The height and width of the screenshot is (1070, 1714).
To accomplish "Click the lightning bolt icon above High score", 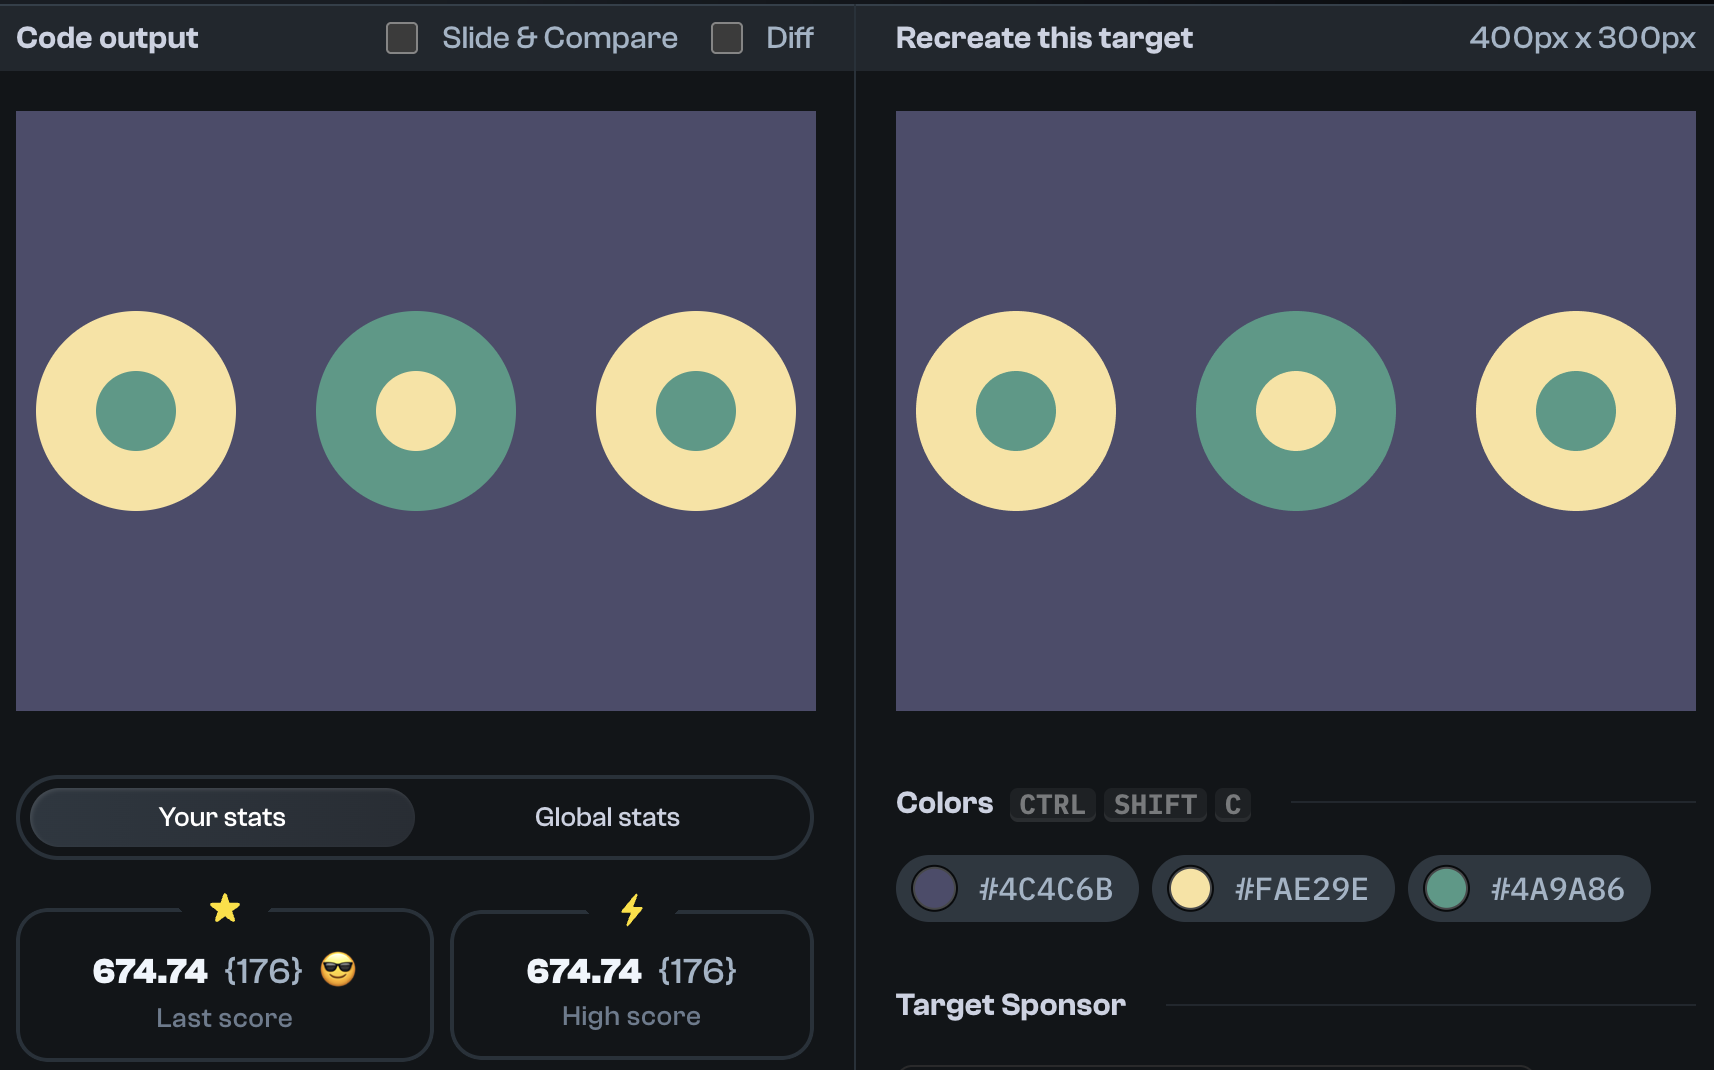I will [x=632, y=909].
